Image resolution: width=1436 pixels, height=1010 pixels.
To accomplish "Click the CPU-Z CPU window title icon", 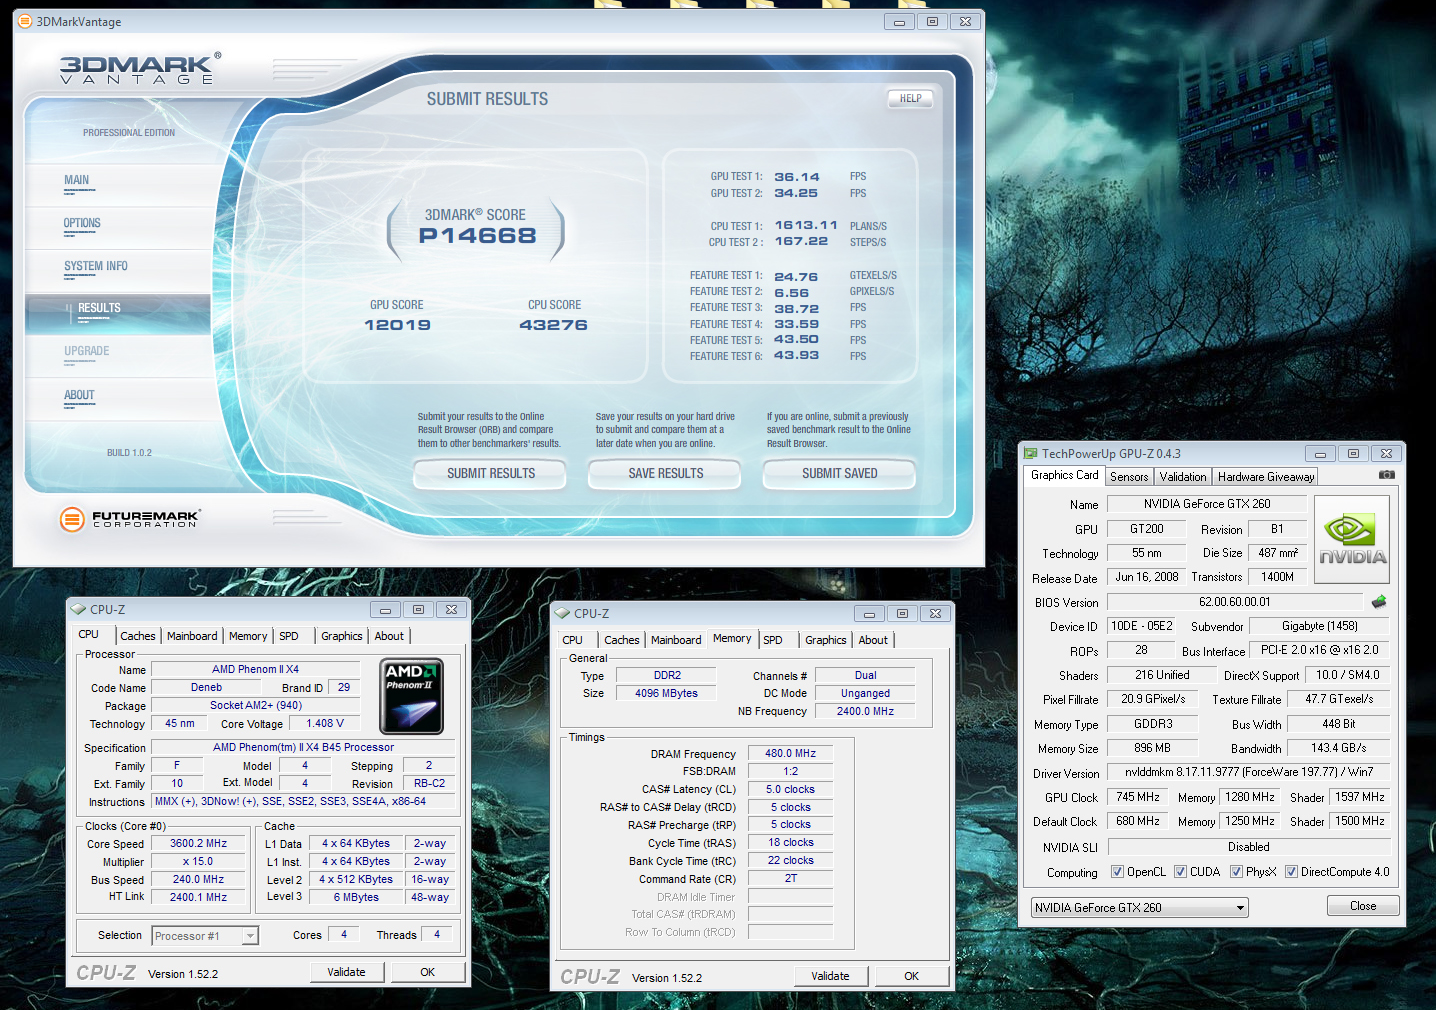I will pos(78,609).
